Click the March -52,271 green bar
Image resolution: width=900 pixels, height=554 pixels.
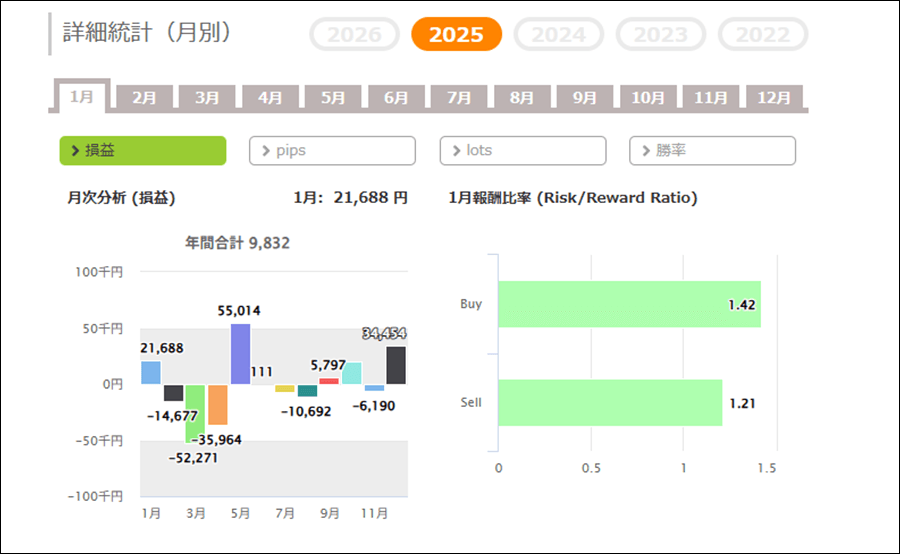point(195,413)
